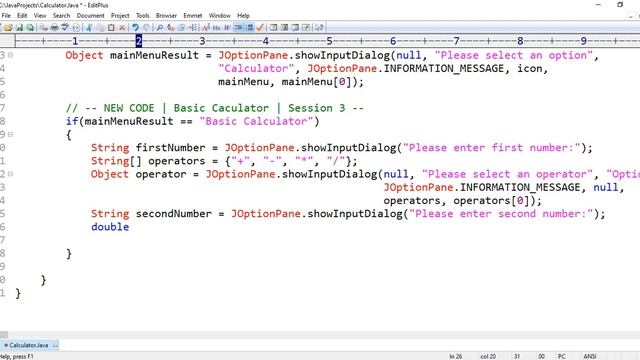Click the "secondNumber" variable name
640x360 pixels.
[x=174, y=214]
